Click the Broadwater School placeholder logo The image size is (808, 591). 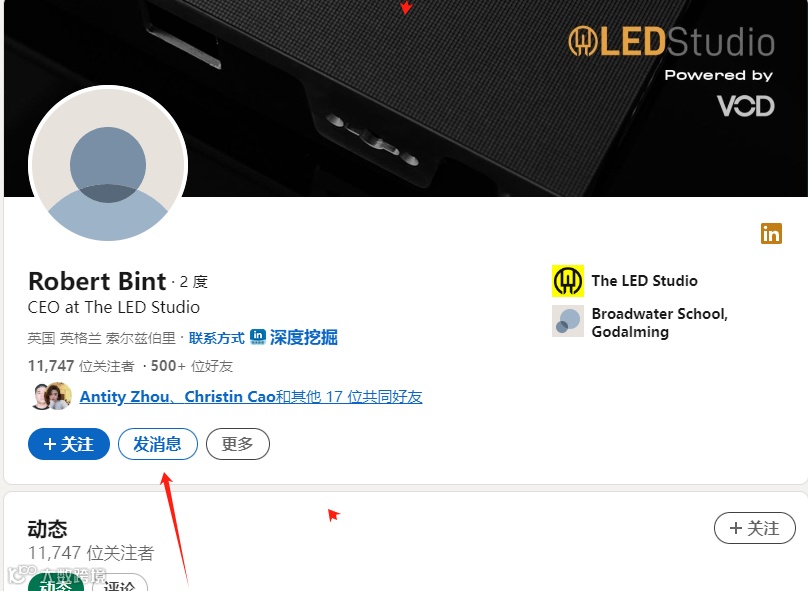pyautogui.click(x=568, y=320)
